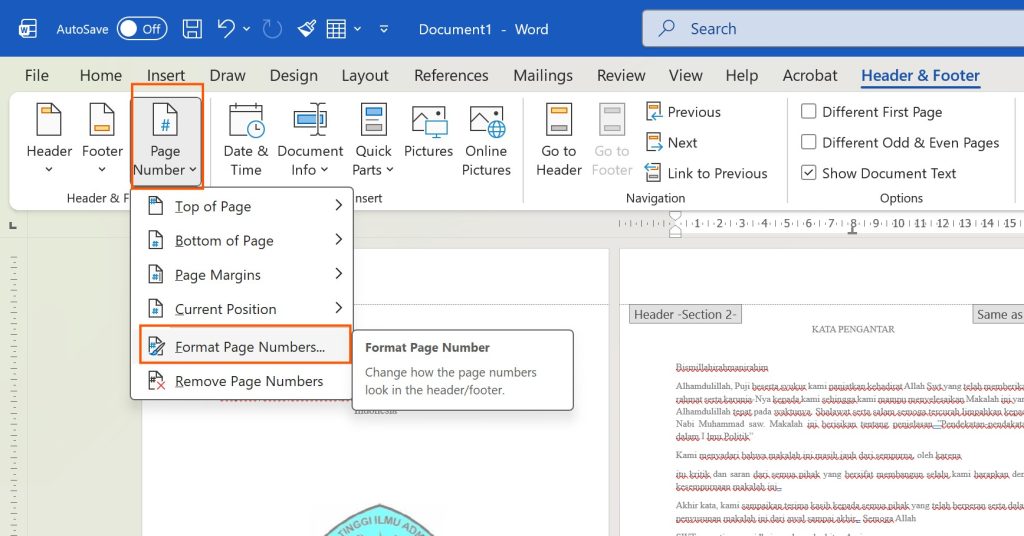Insert Date & Time
1024x536 pixels.
(x=246, y=140)
